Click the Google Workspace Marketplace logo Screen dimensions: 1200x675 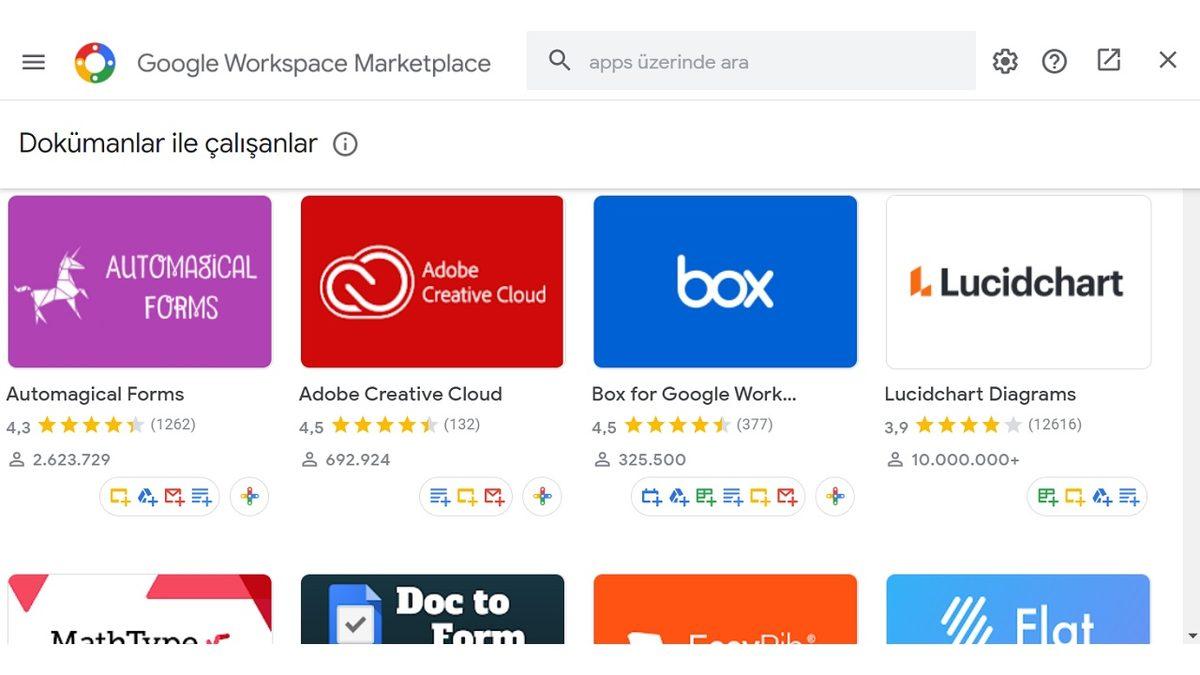pyautogui.click(x=96, y=61)
